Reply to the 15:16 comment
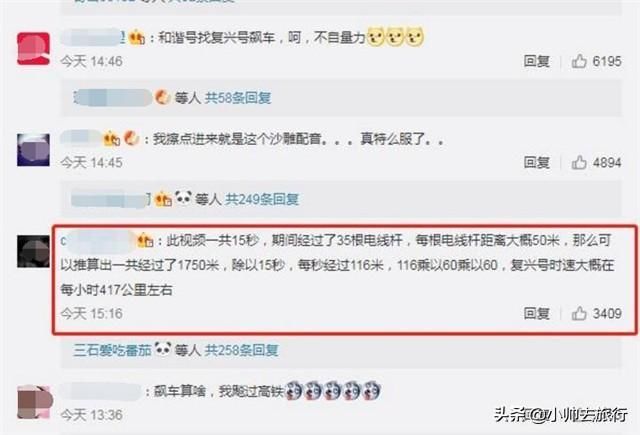640x435 pixels. pos(537,313)
